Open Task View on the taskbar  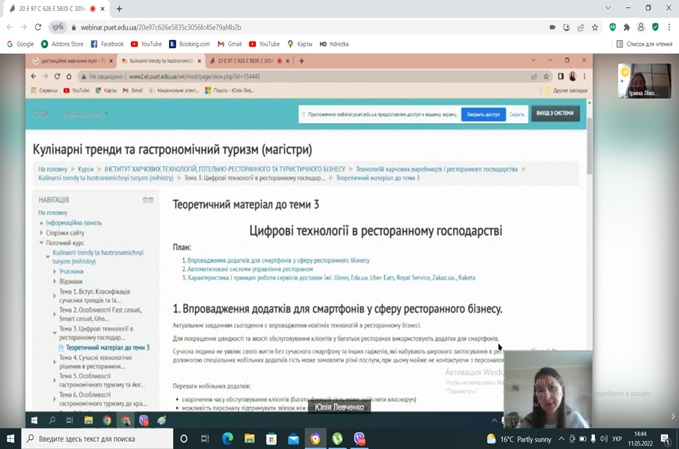[205, 439]
